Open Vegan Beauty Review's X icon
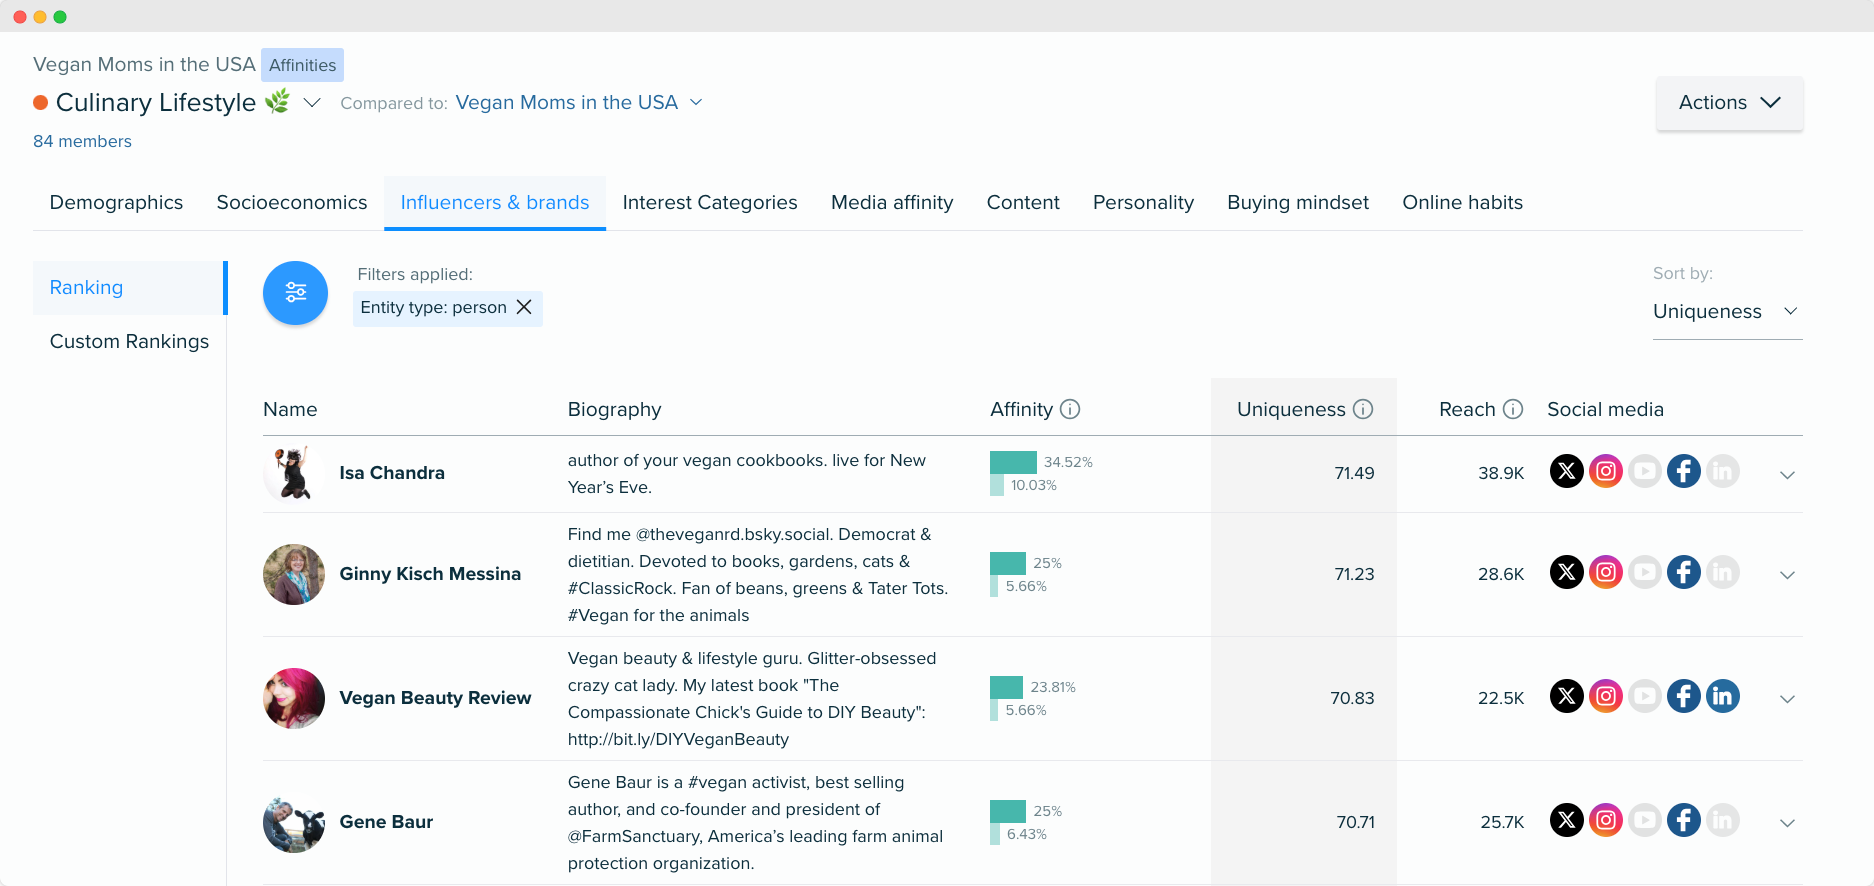This screenshot has width=1874, height=886. tap(1567, 696)
